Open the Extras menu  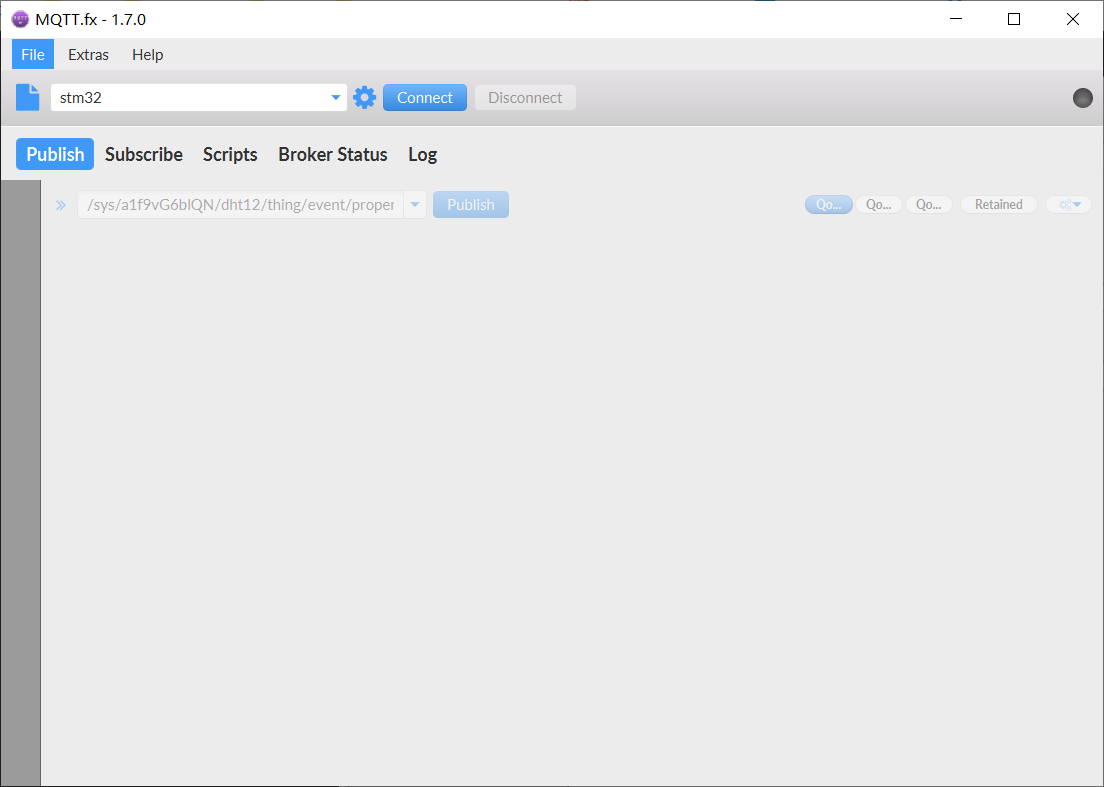tap(89, 54)
